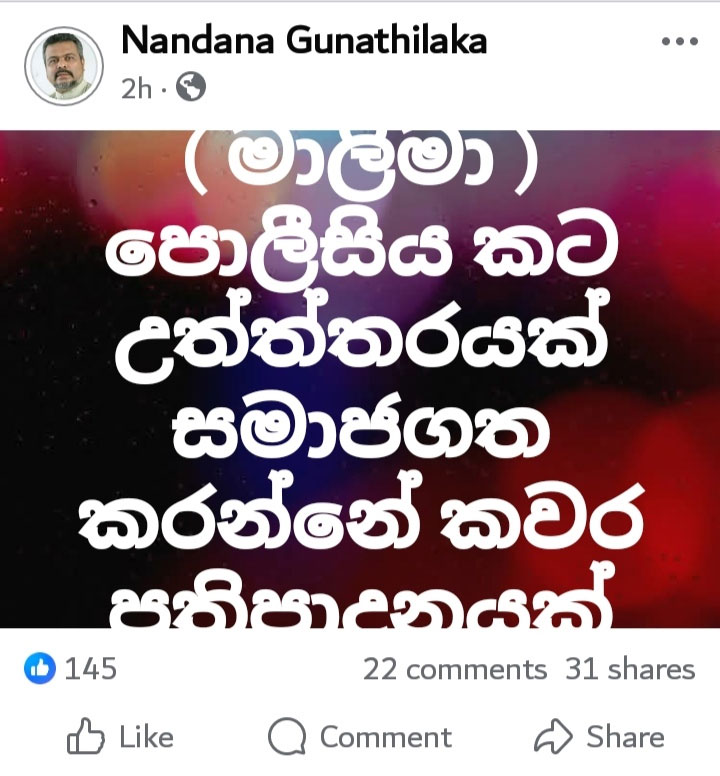Show the 22 comments

tap(455, 670)
